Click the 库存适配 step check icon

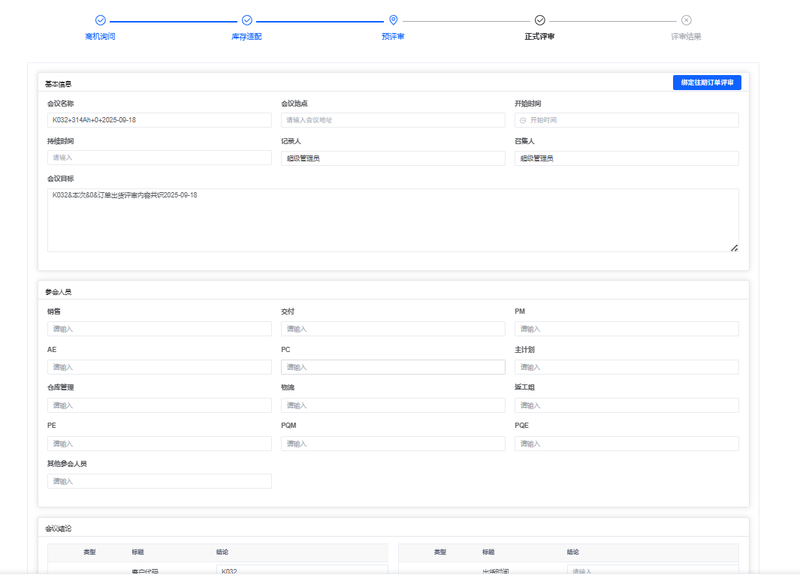(247, 20)
